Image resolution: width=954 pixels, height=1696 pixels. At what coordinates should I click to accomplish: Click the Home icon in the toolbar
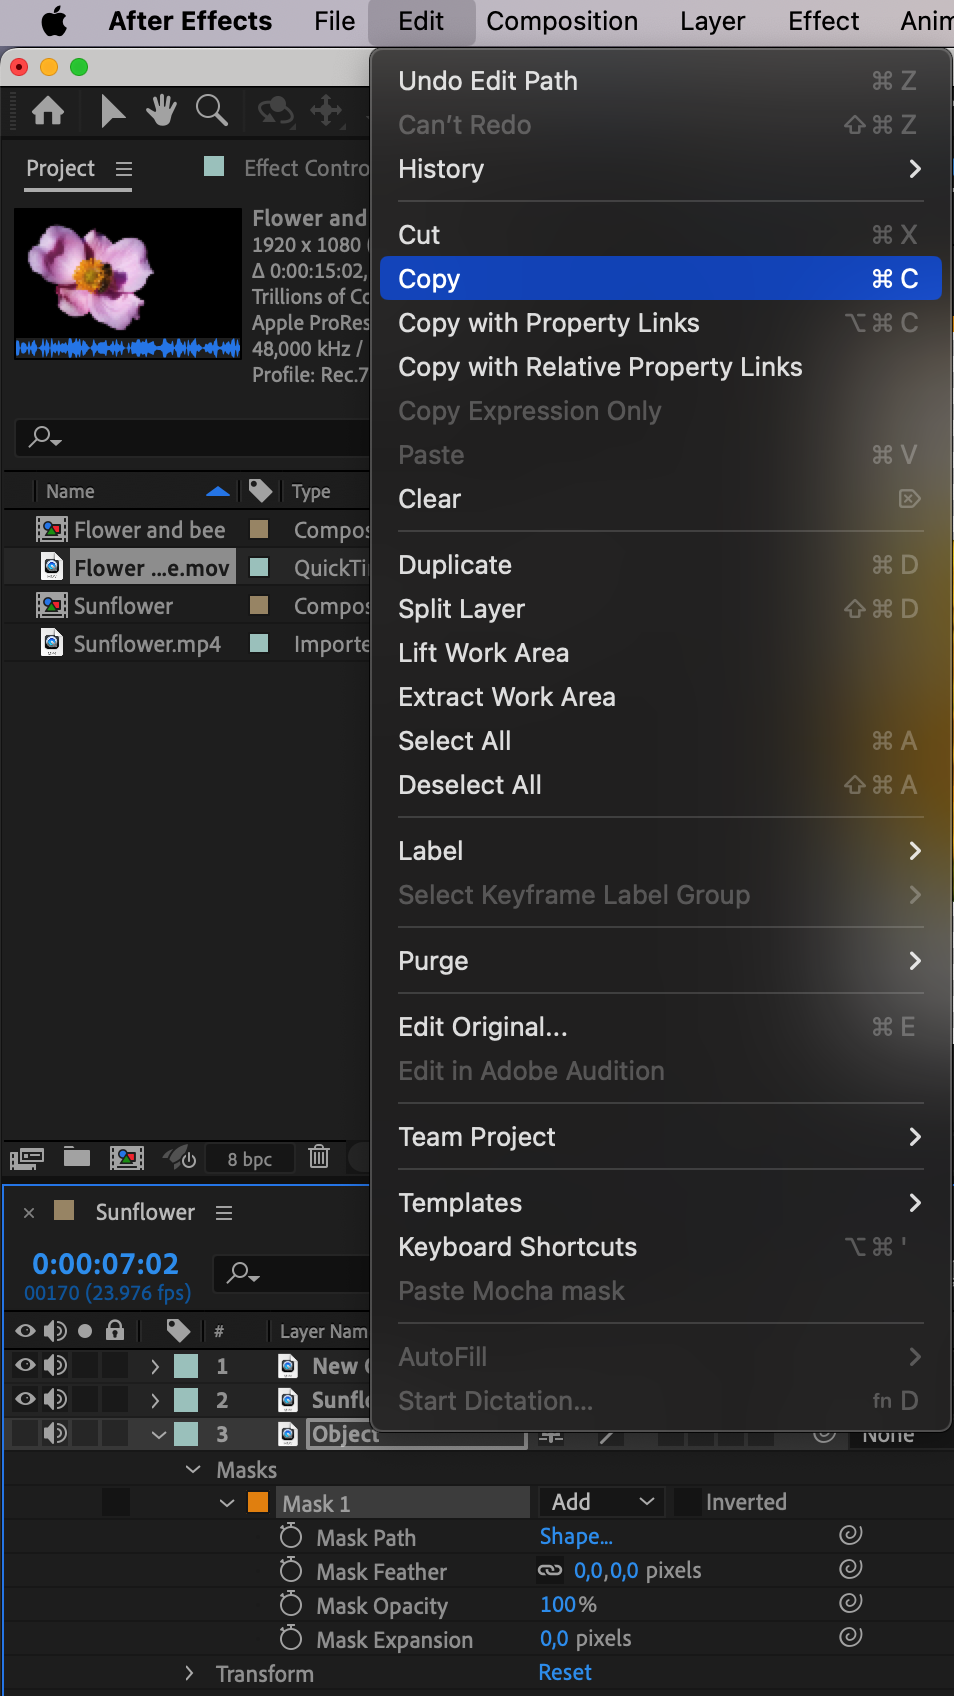(x=48, y=111)
